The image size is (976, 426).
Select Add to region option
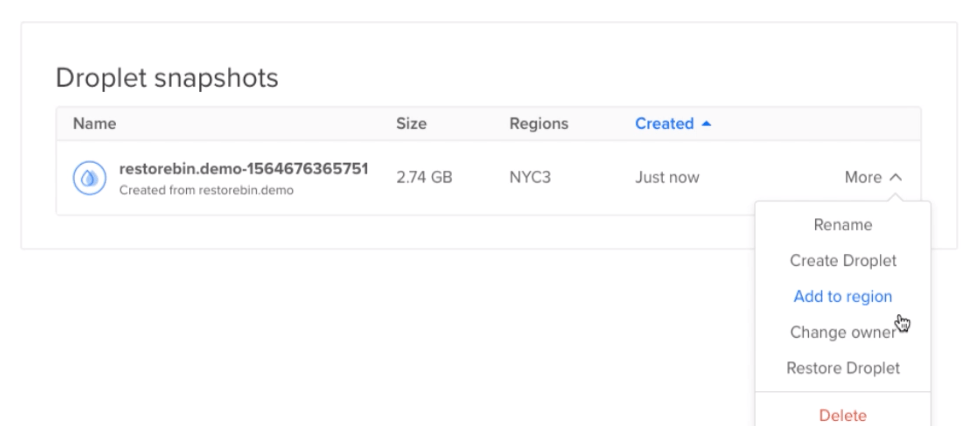click(843, 296)
